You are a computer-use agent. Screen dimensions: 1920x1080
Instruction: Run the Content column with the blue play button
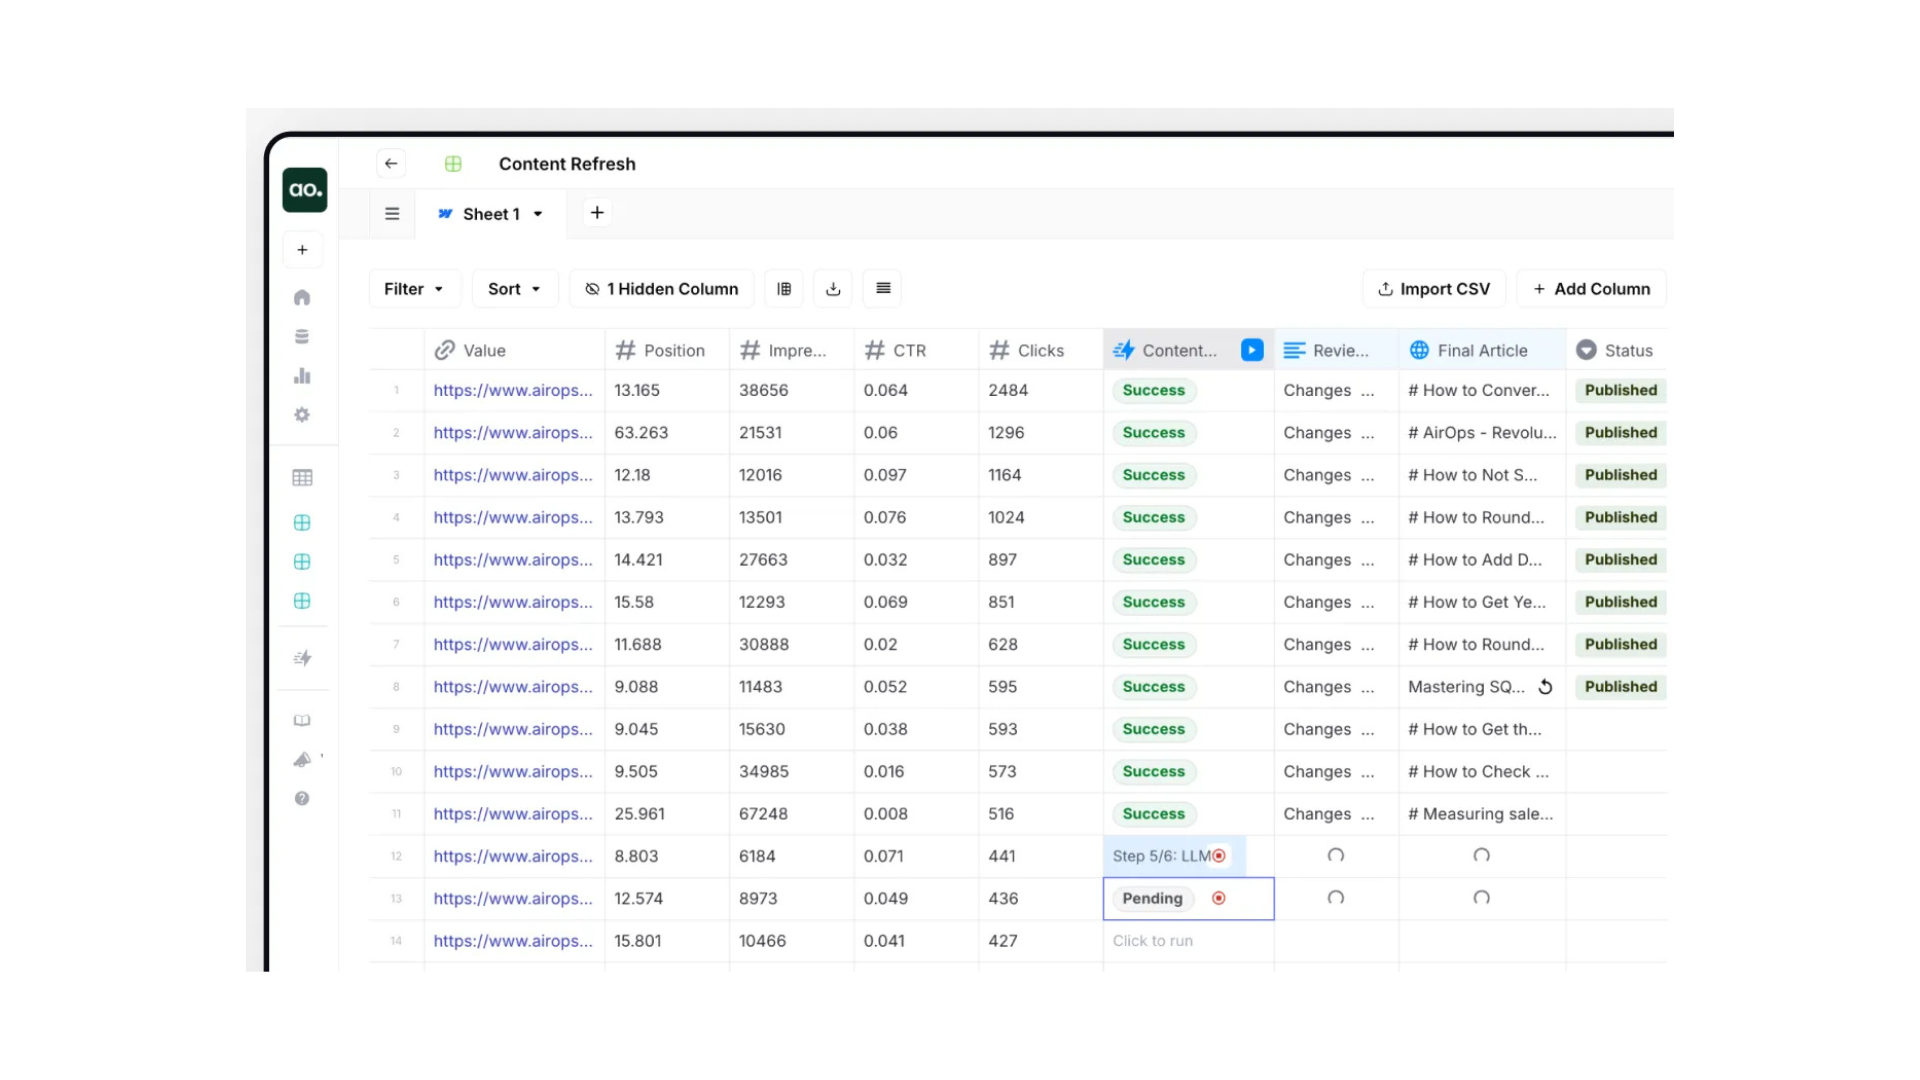pyautogui.click(x=1252, y=350)
